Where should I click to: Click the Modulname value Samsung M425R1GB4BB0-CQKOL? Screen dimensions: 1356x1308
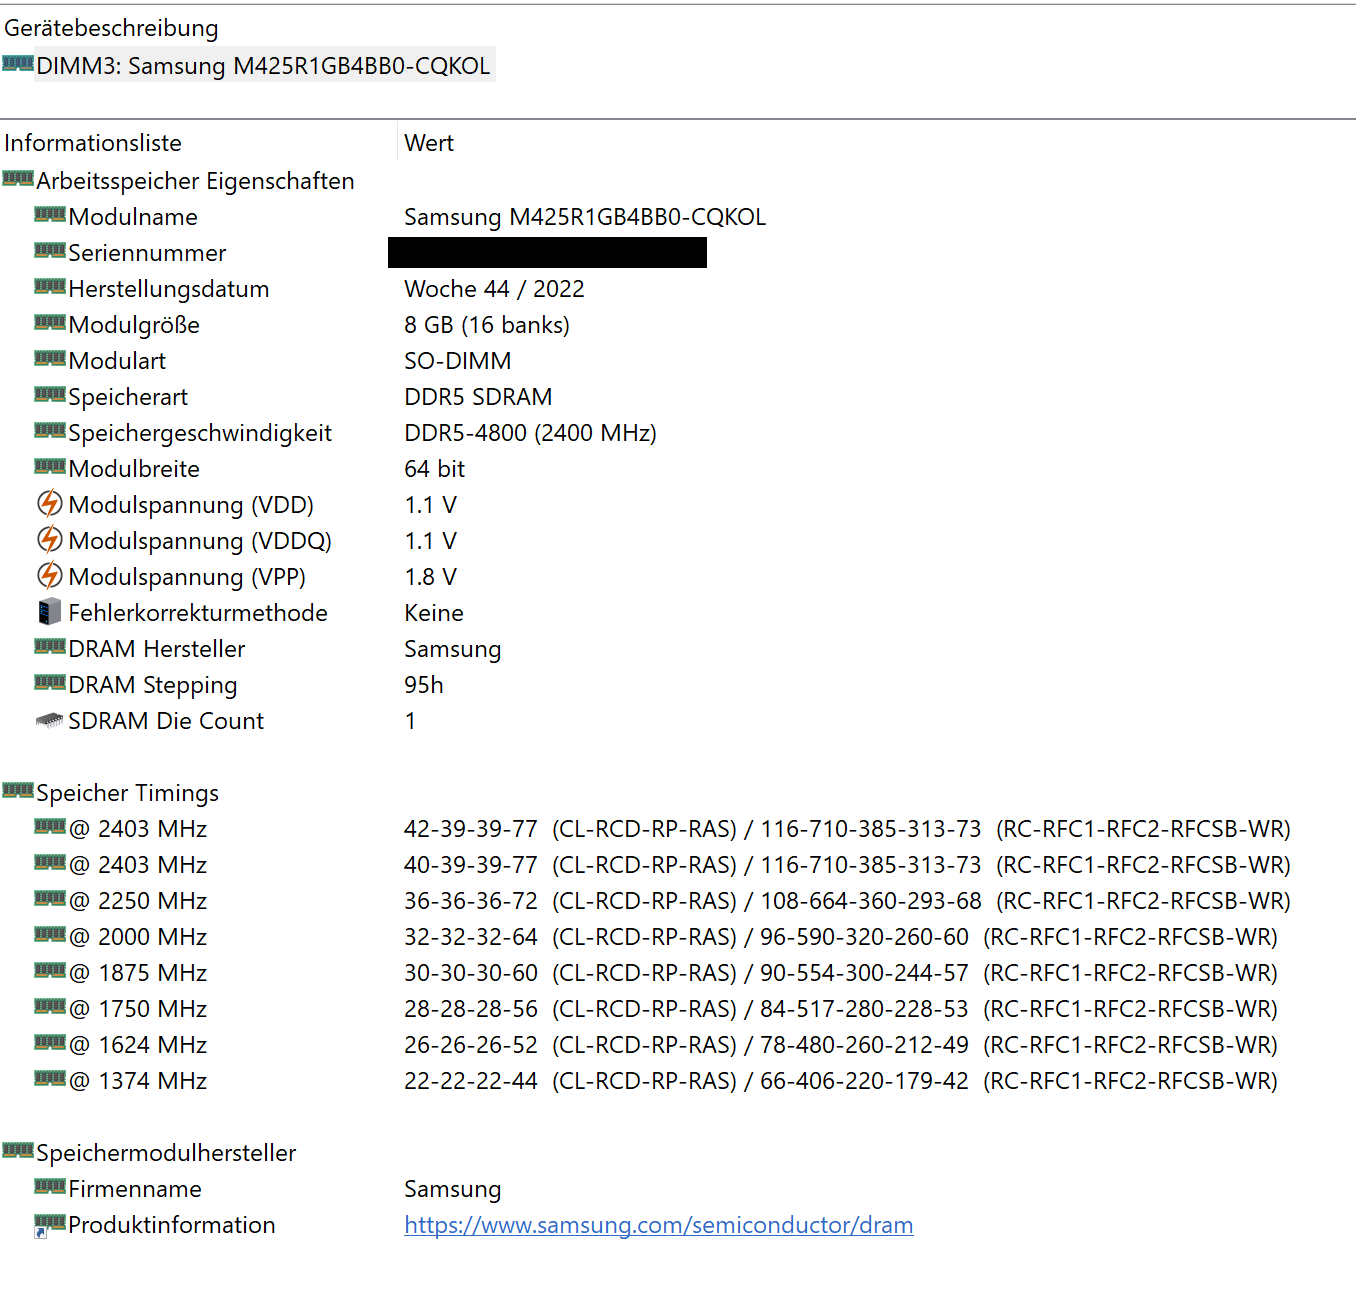point(585,217)
